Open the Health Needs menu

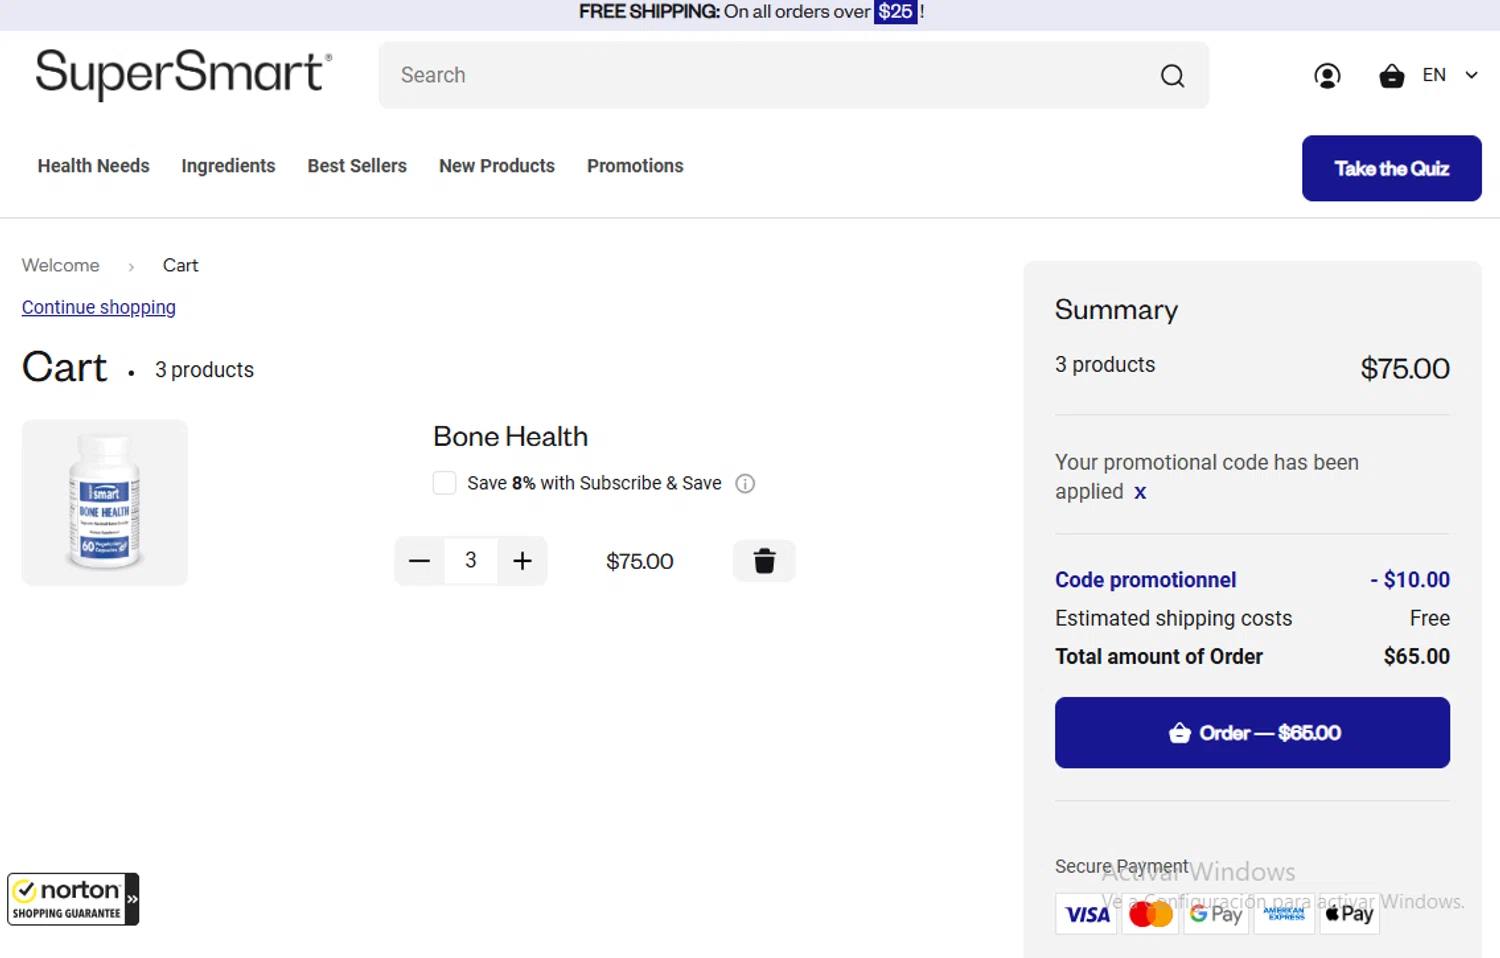point(94,166)
